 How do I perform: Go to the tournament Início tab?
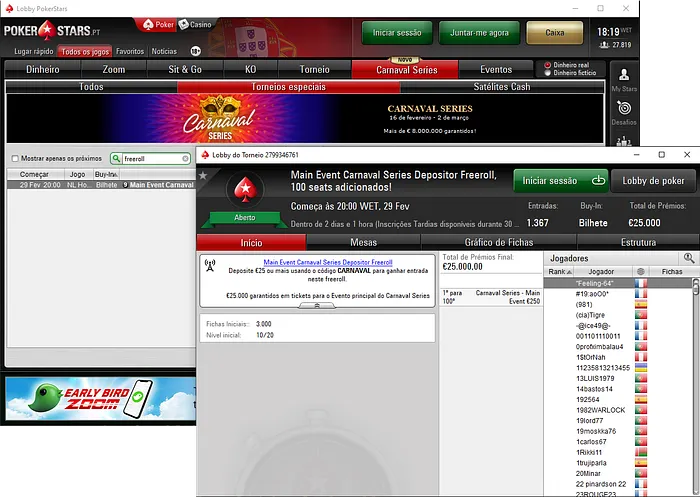[x=251, y=242]
